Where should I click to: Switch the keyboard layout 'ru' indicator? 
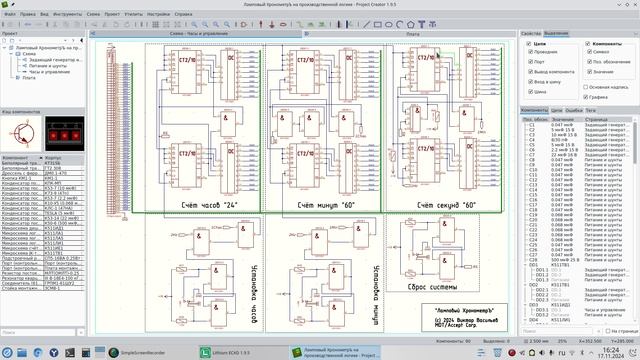562,353
